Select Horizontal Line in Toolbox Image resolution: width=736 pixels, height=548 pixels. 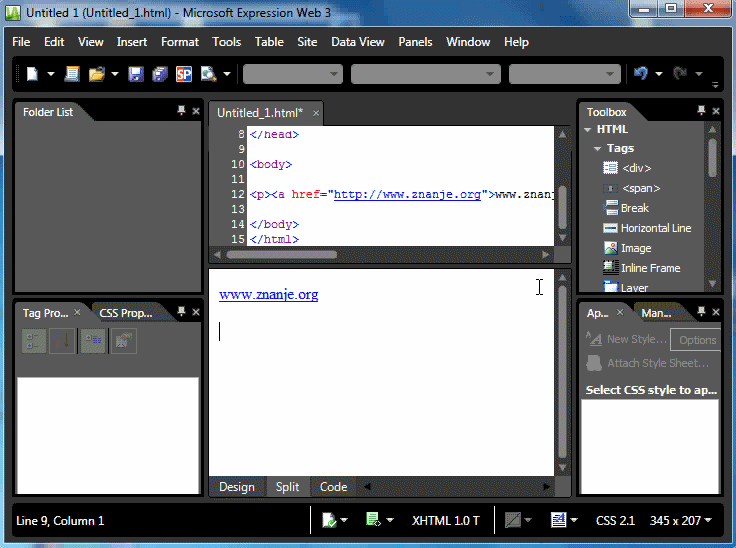pos(655,228)
